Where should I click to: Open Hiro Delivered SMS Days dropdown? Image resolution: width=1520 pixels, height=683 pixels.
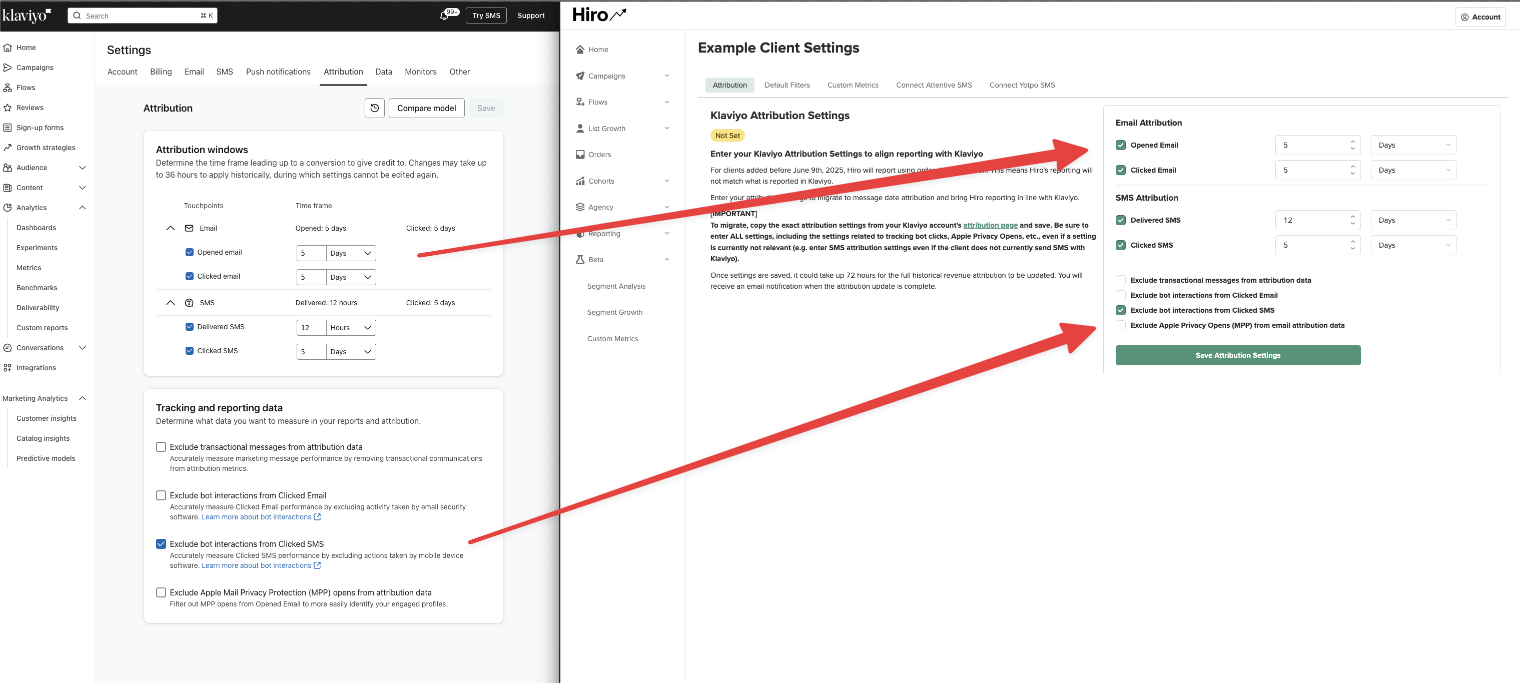[1413, 220]
